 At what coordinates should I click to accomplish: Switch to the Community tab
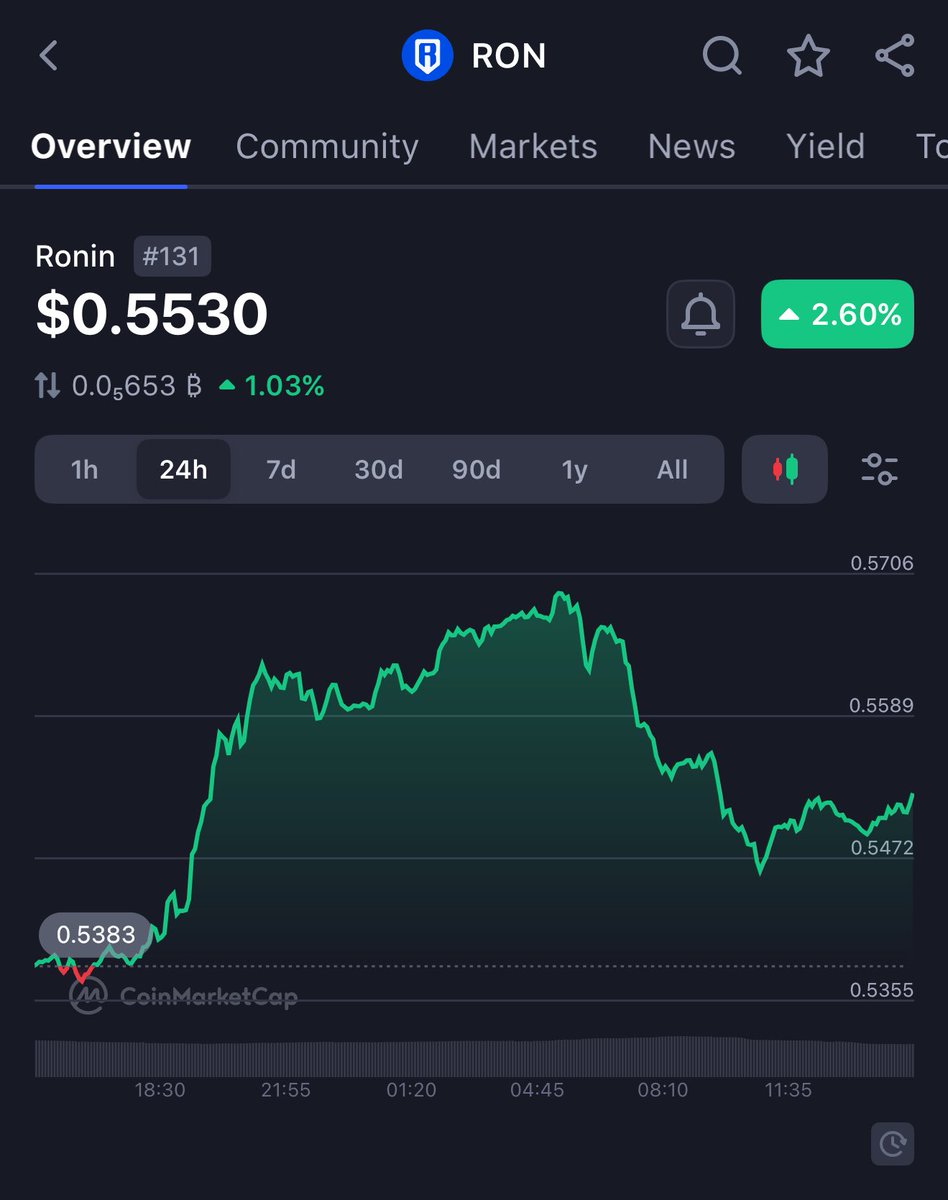pos(327,147)
